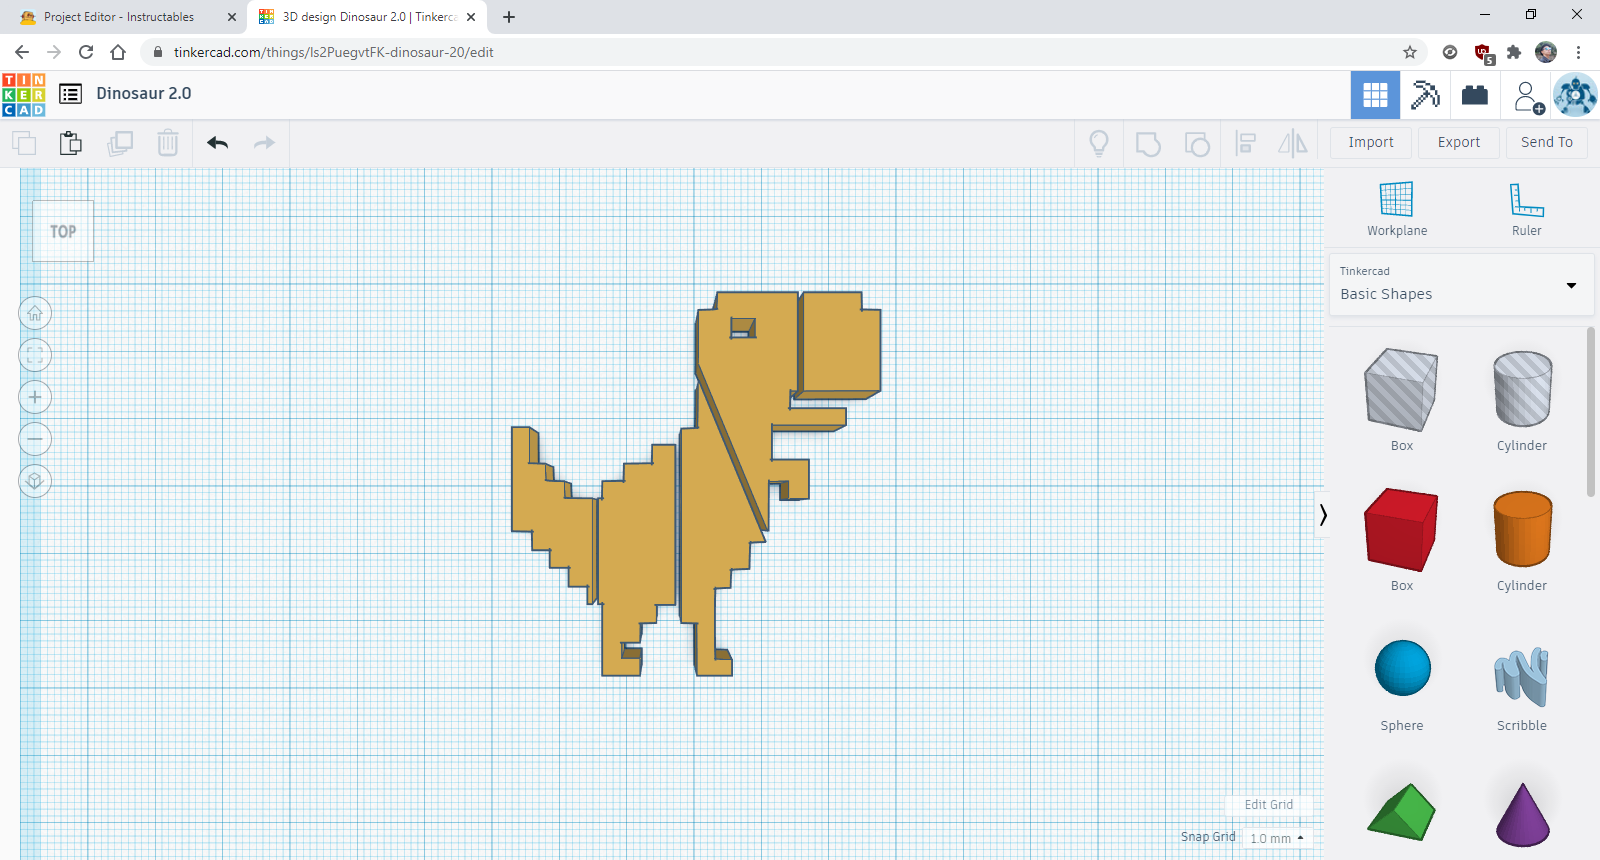This screenshot has width=1600, height=860.
Task: Click the Import button
Action: [1371, 142]
